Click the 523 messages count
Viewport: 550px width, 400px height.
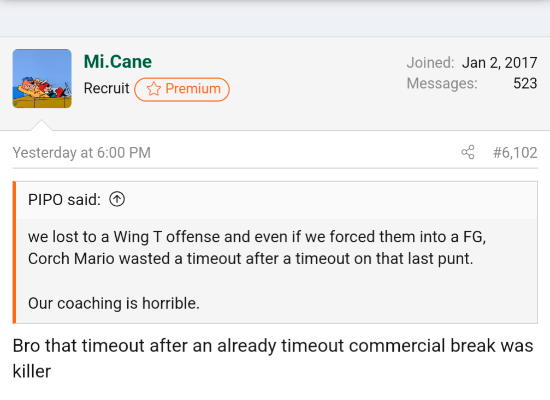pyautogui.click(x=525, y=84)
